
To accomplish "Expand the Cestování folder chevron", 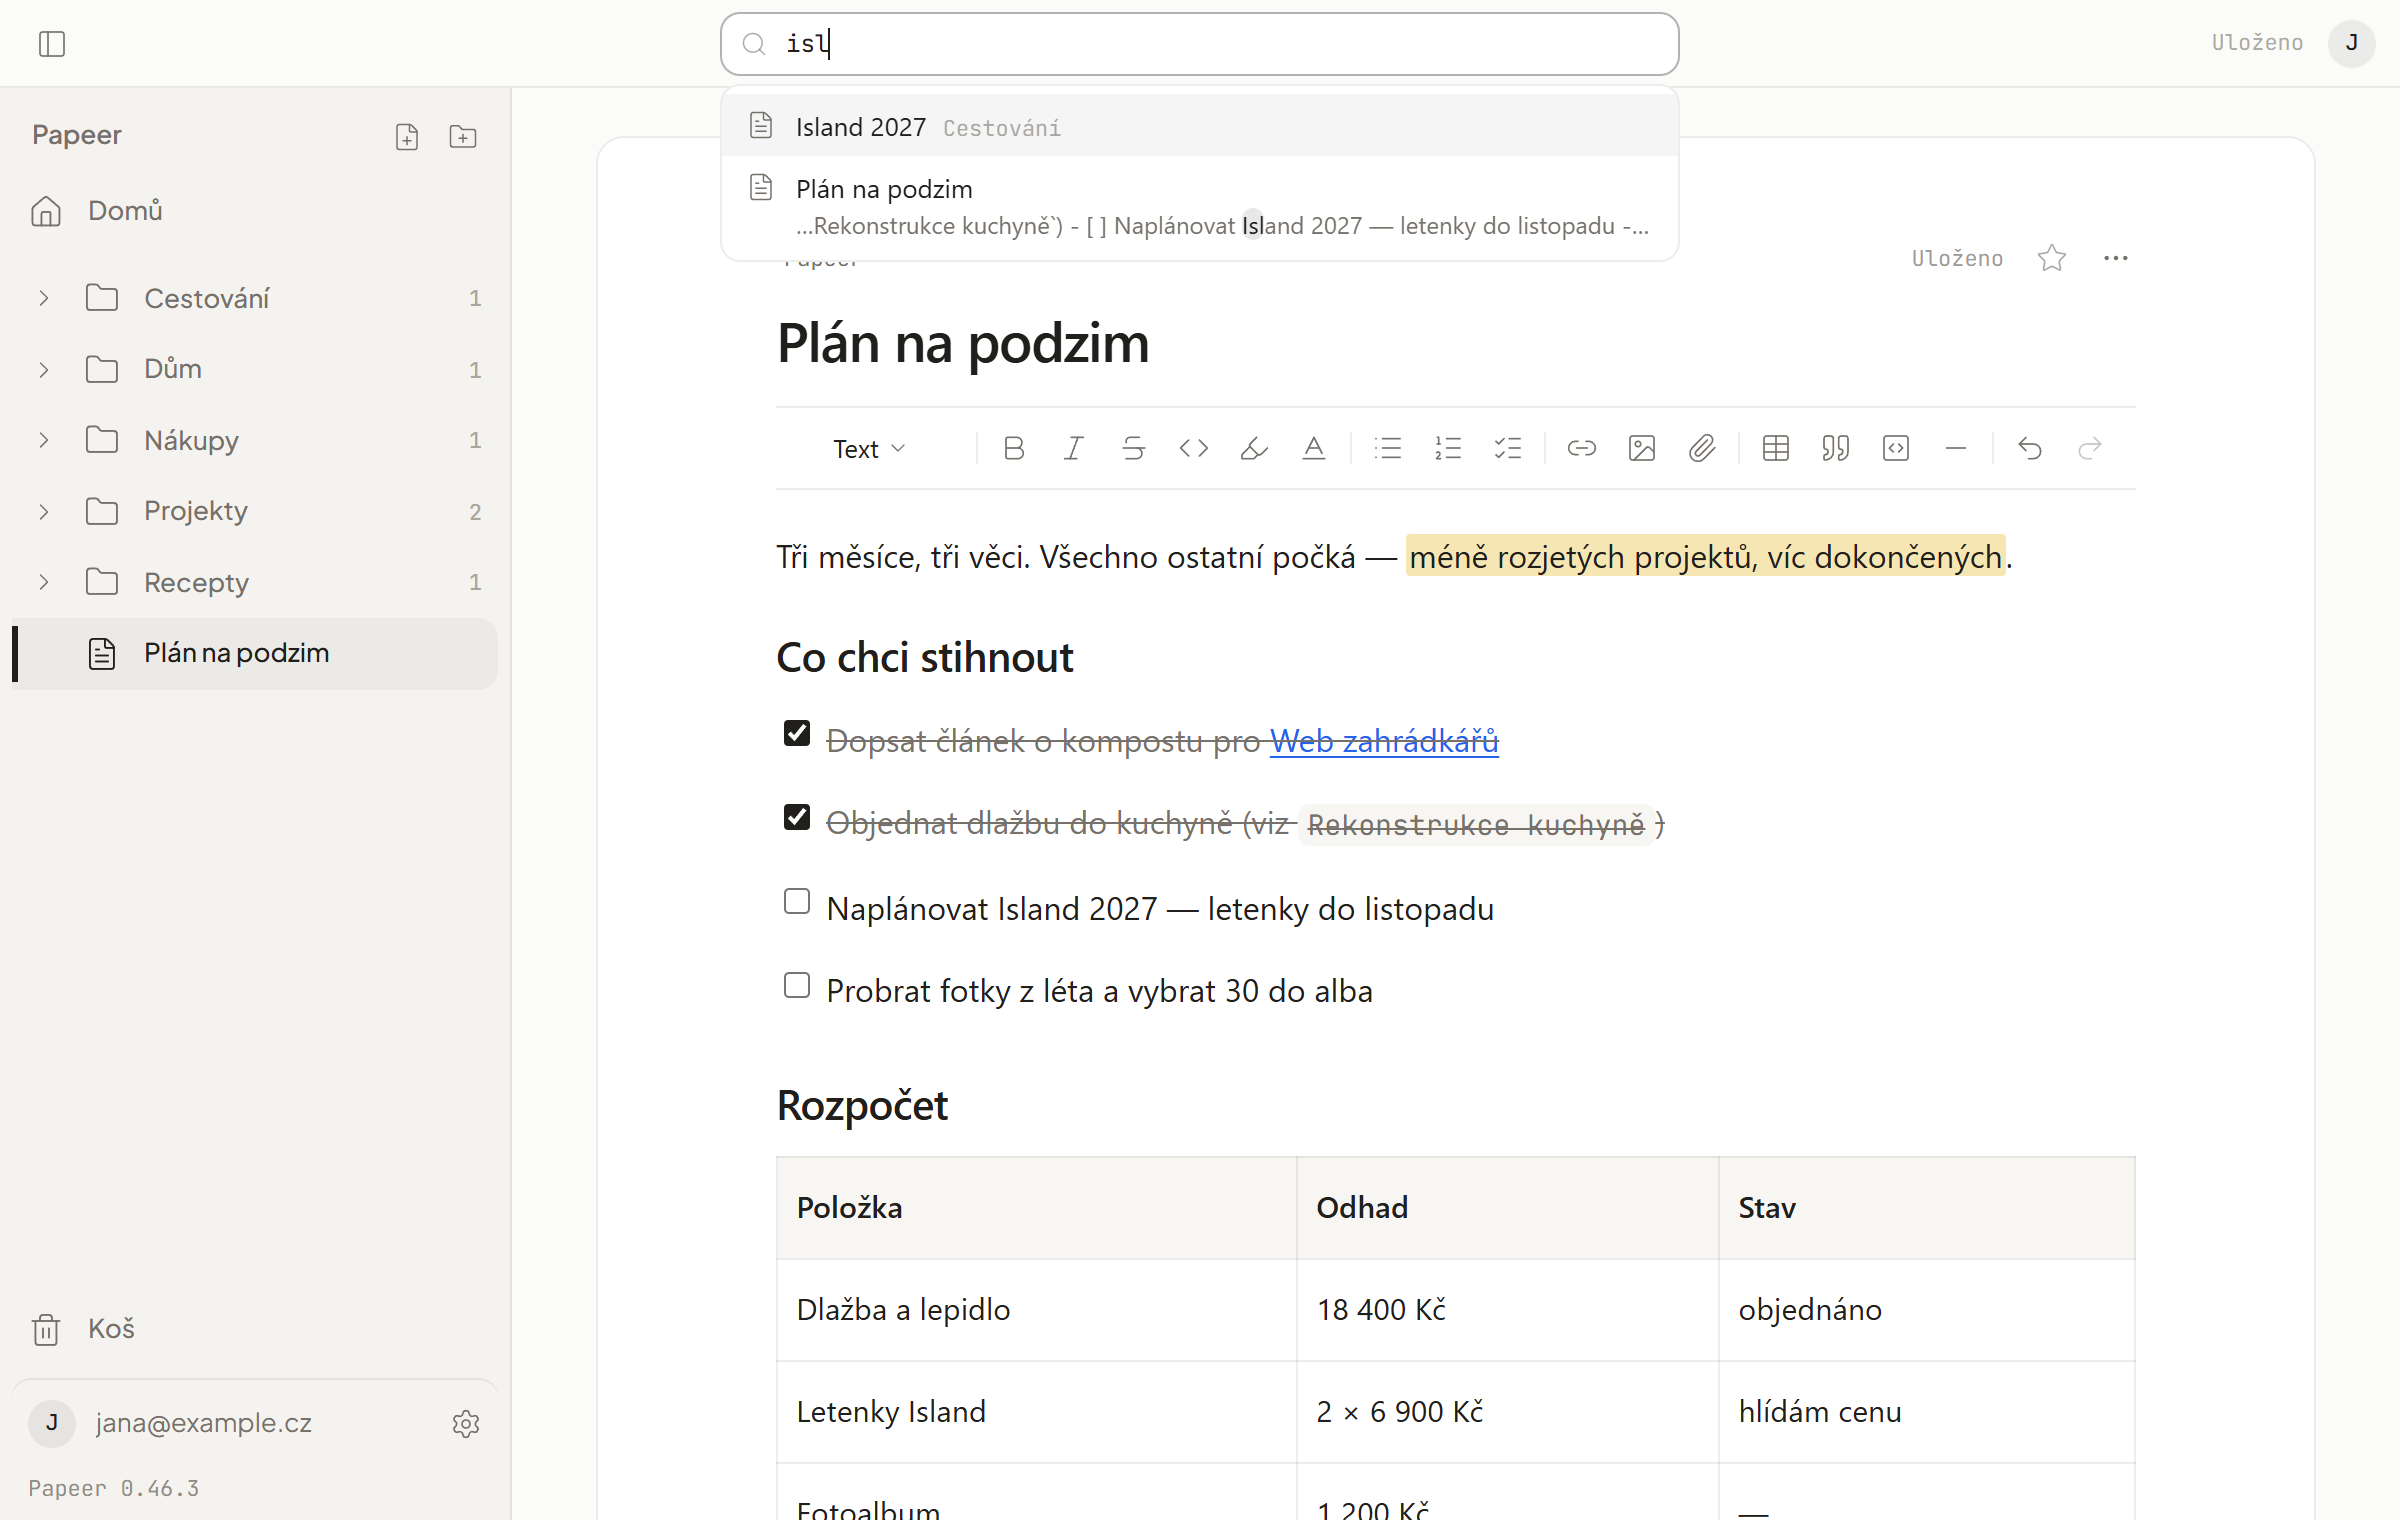I will (44, 298).
